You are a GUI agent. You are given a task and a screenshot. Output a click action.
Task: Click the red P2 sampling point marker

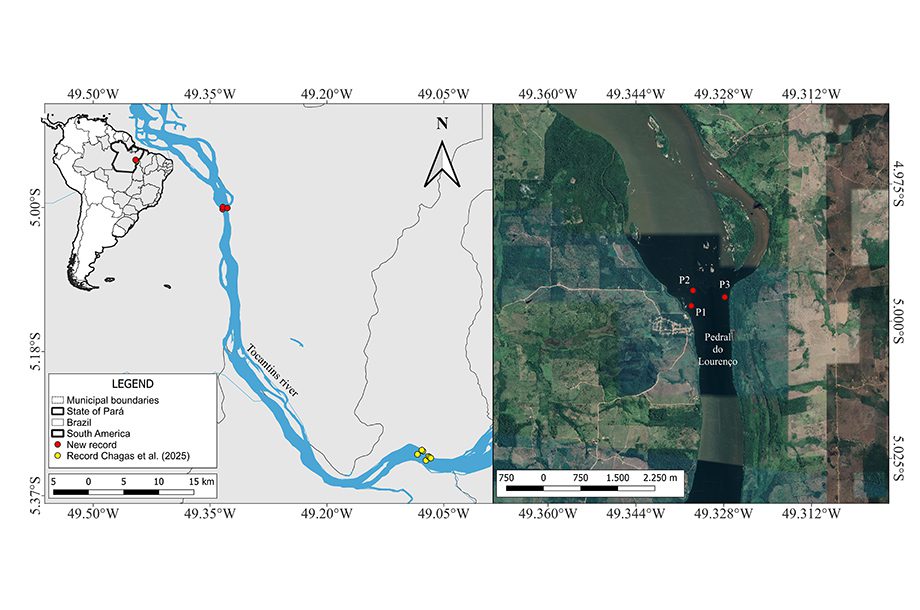point(693,290)
